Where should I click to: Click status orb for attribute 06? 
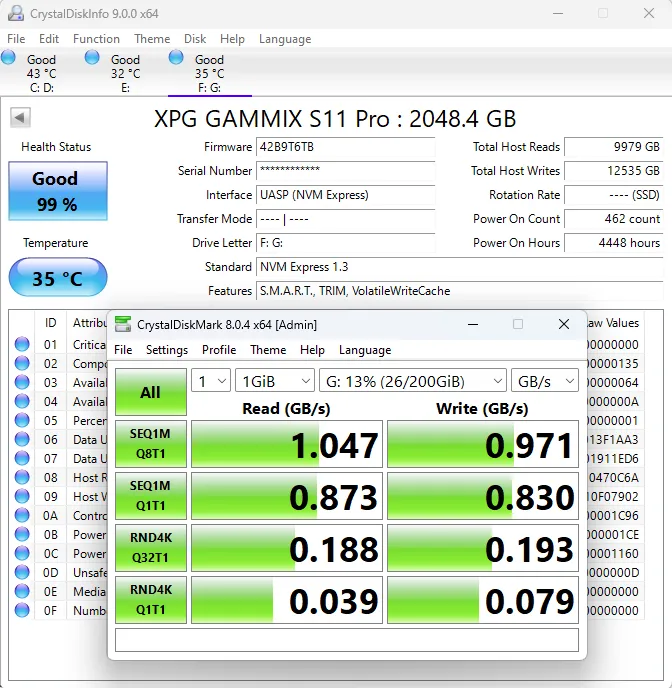pos(22,440)
